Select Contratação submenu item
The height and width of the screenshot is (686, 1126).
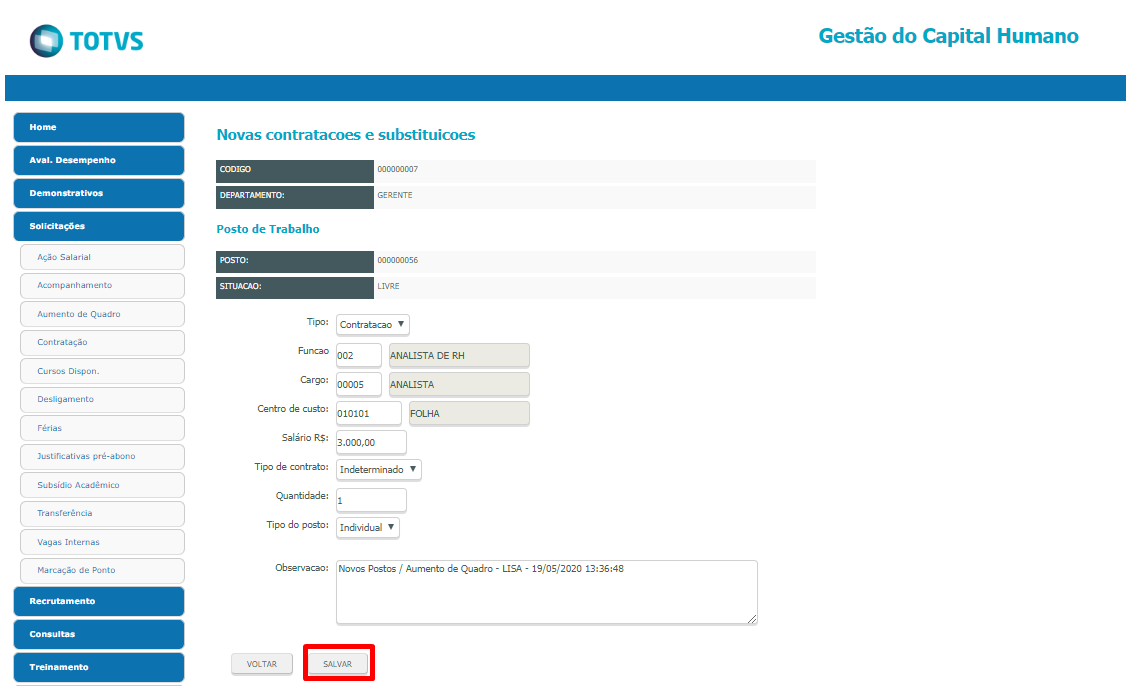tap(103, 343)
